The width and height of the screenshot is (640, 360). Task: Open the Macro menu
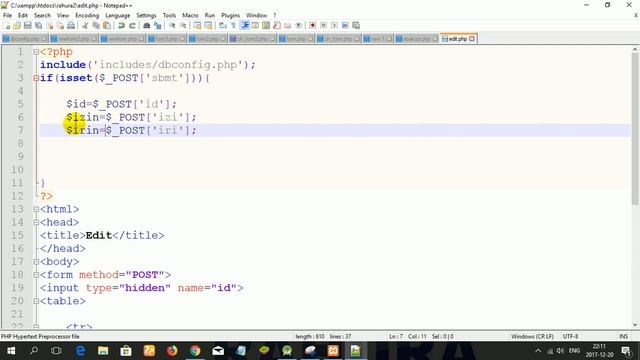click(190, 16)
